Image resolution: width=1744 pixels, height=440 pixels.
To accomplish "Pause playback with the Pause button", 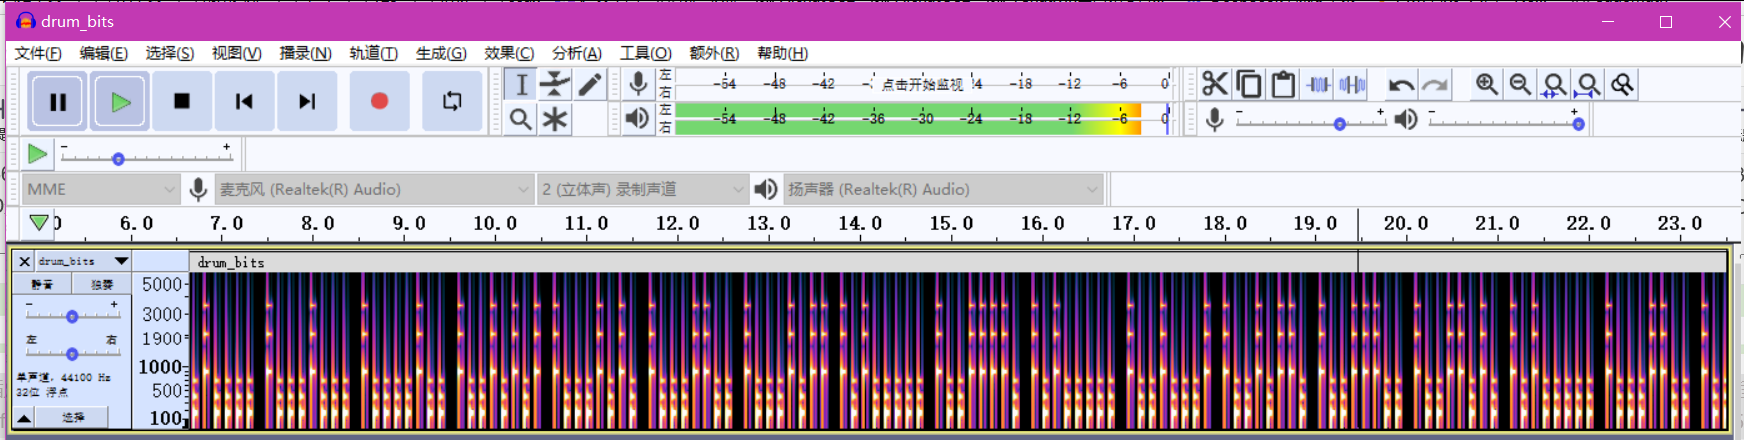I will pos(57,101).
